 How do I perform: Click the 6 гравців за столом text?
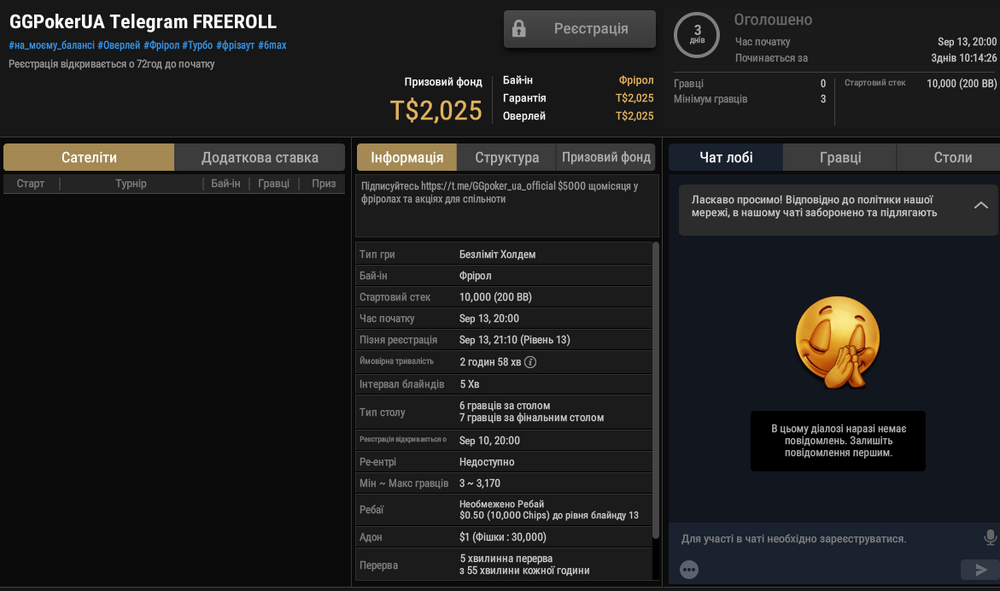(504, 405)
